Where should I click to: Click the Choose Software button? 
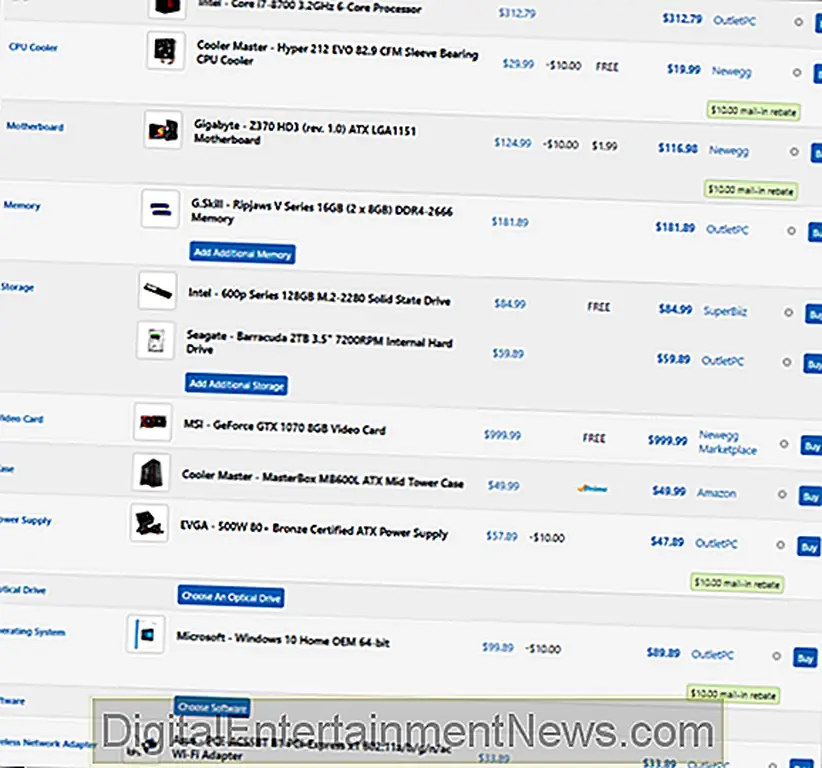(211, 707)
